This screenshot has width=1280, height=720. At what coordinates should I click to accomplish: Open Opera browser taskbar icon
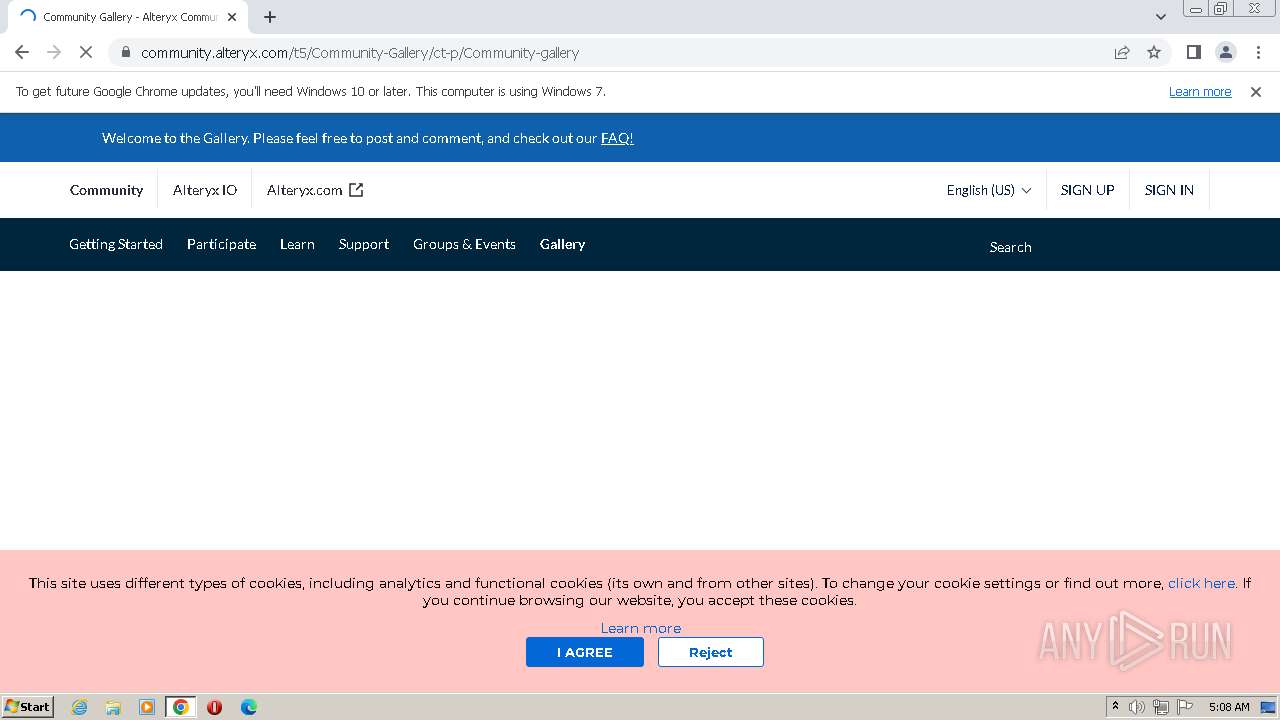(214, 707)
